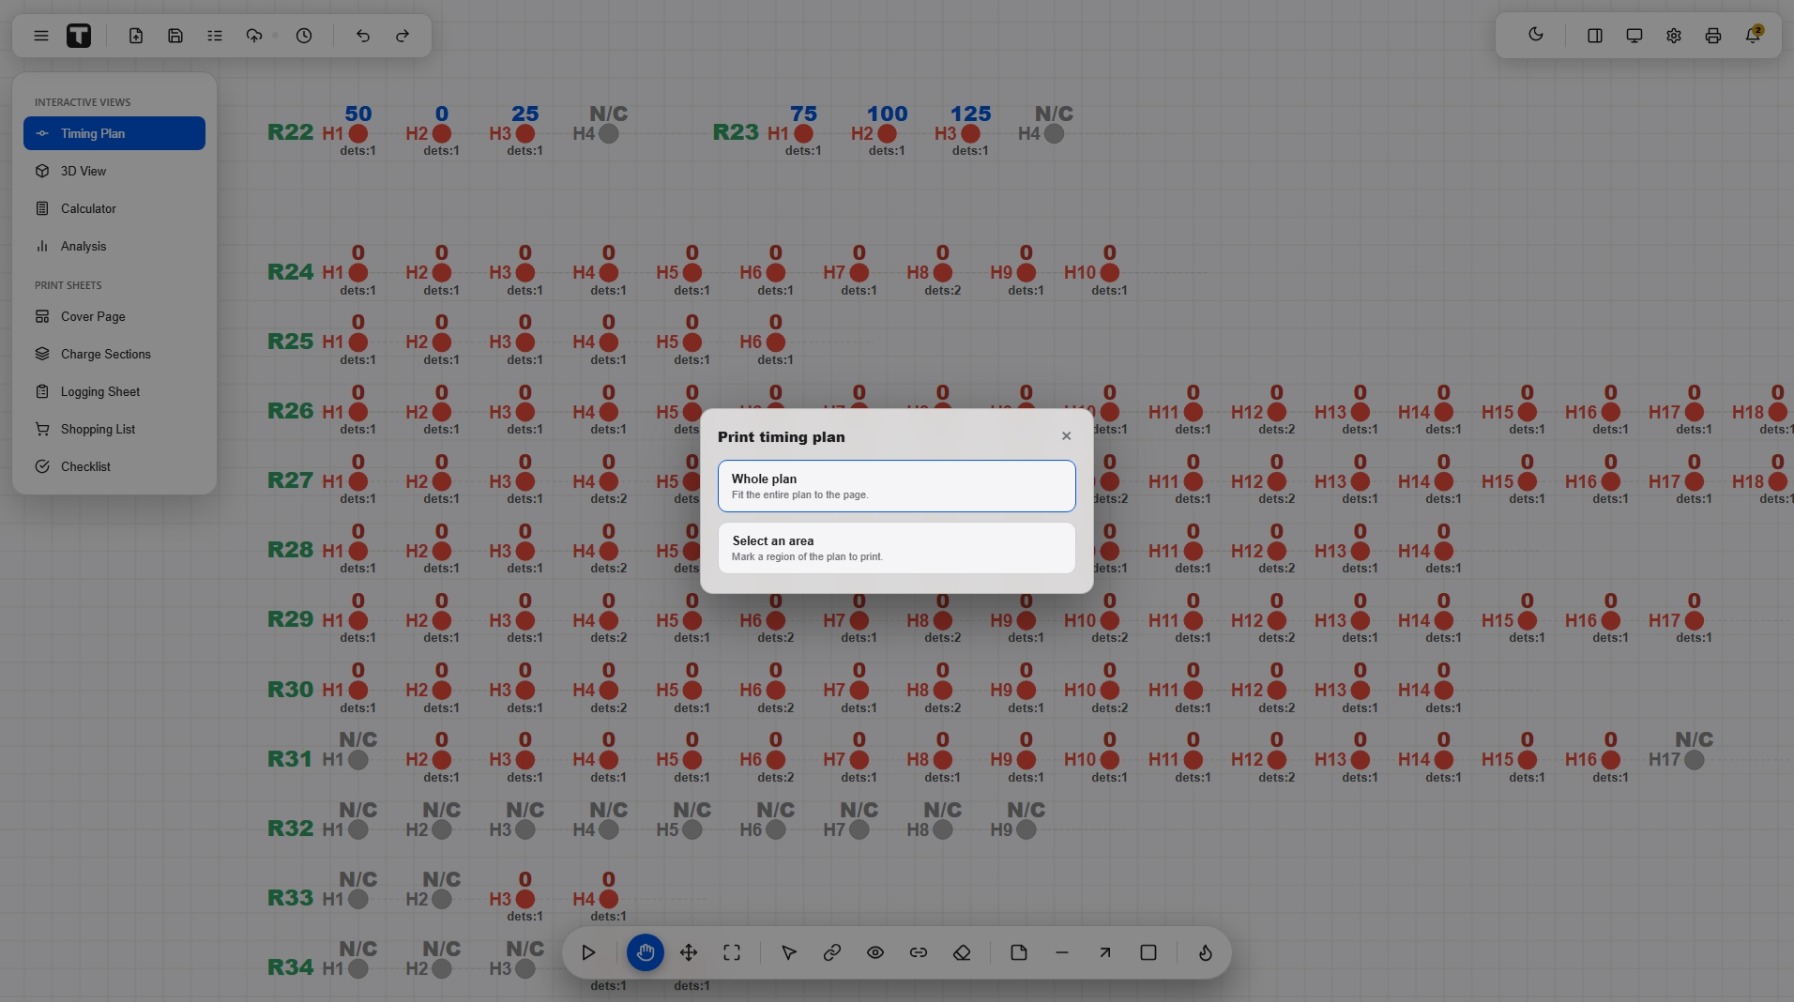Image resolution: width=1794 pixels, height=1002 pixels.
Task: Select the chain link tool
Action: [832, 953]
